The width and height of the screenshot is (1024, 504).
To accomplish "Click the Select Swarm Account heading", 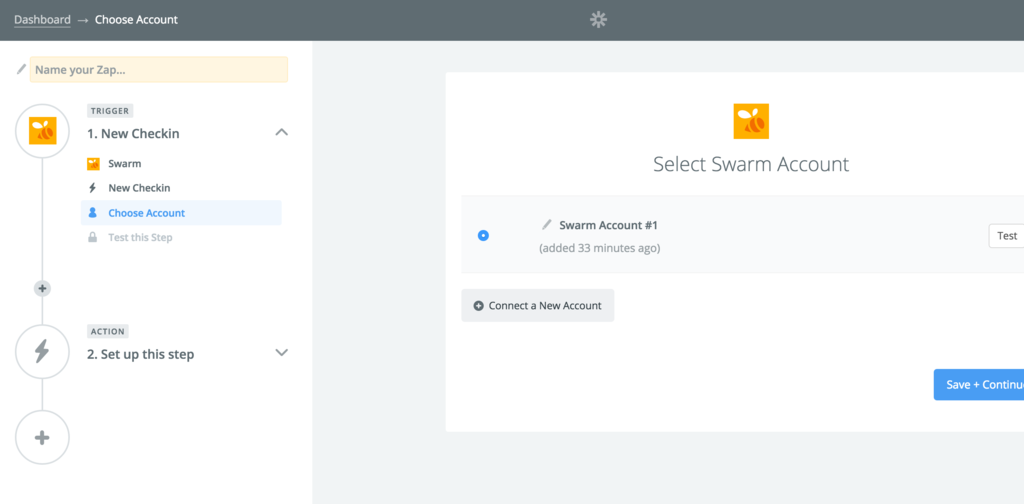I will tap(751, 164).
